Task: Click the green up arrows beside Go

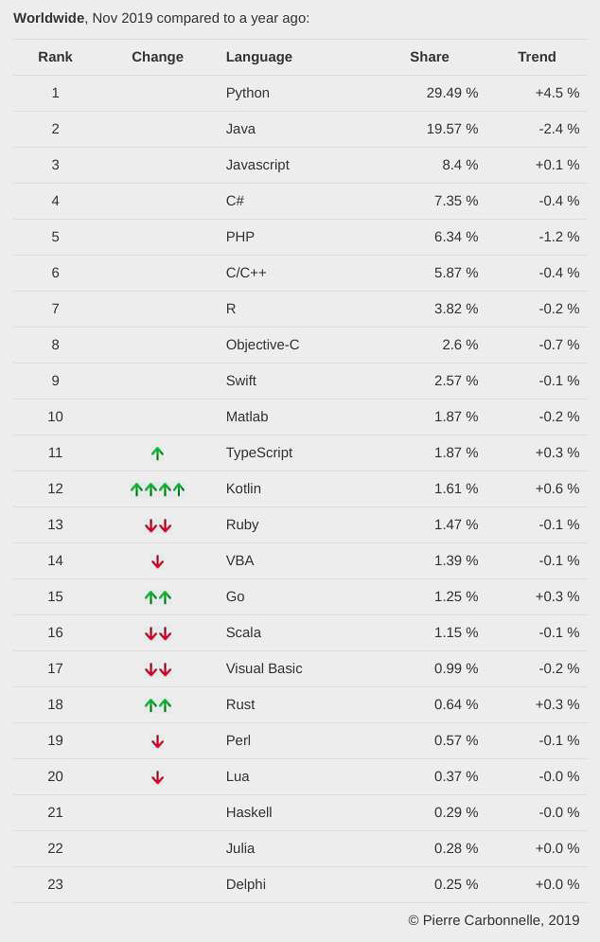Action: (157, 597)
